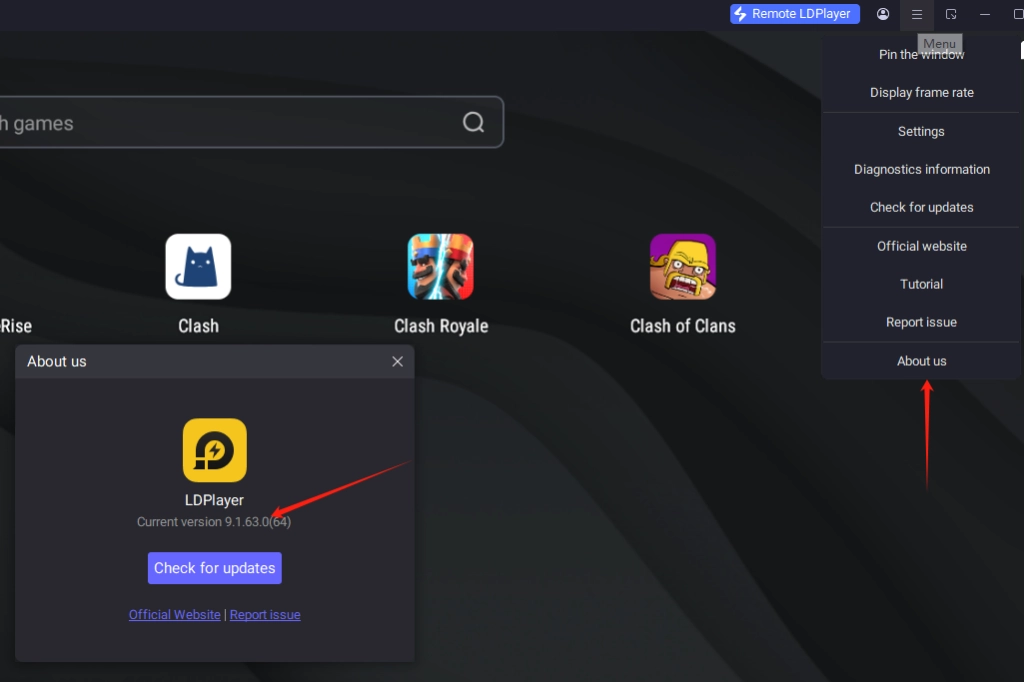Choose Report issue in the menu

[921, 322]
